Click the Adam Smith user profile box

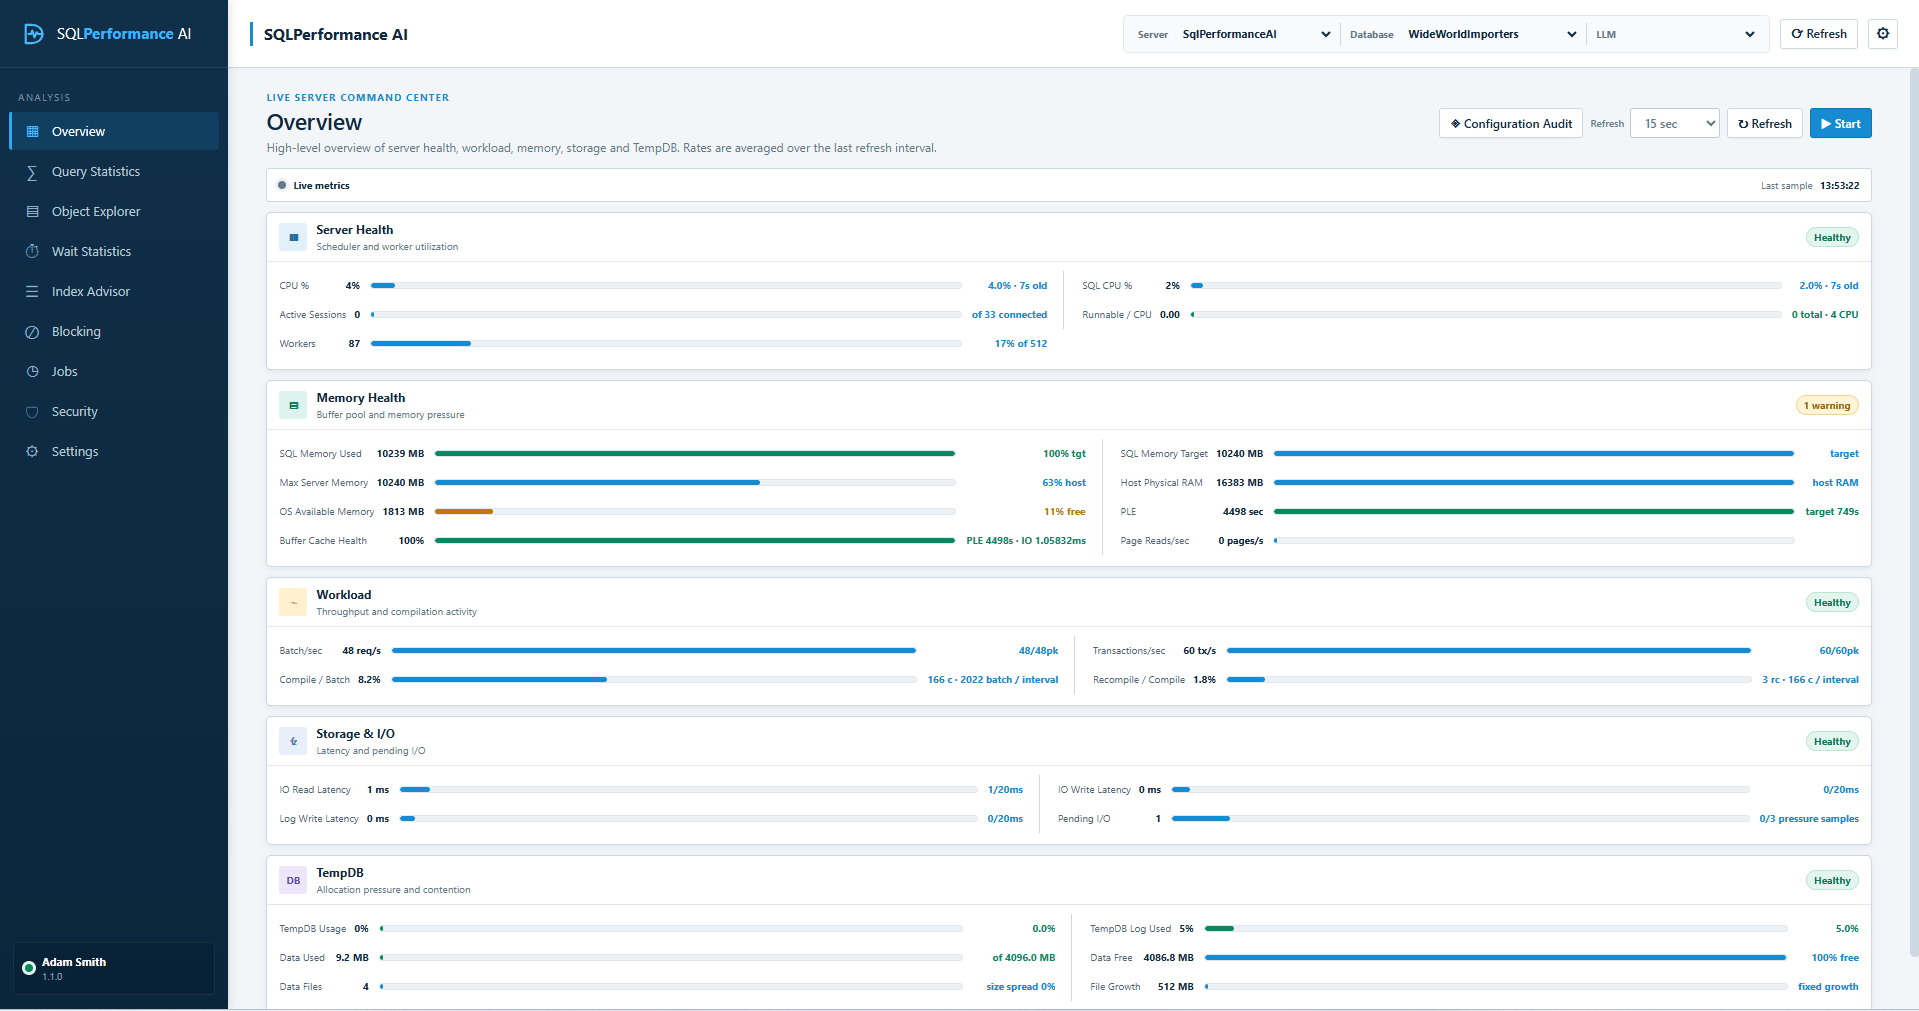pos(114,968)
